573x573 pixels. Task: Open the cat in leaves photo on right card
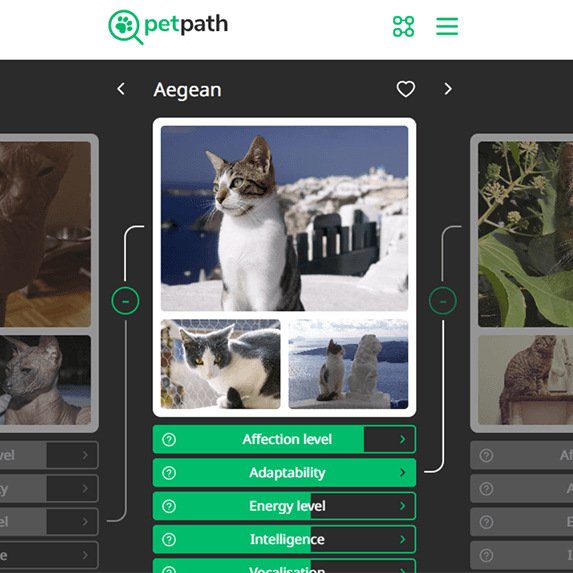[x=525, y=234]
